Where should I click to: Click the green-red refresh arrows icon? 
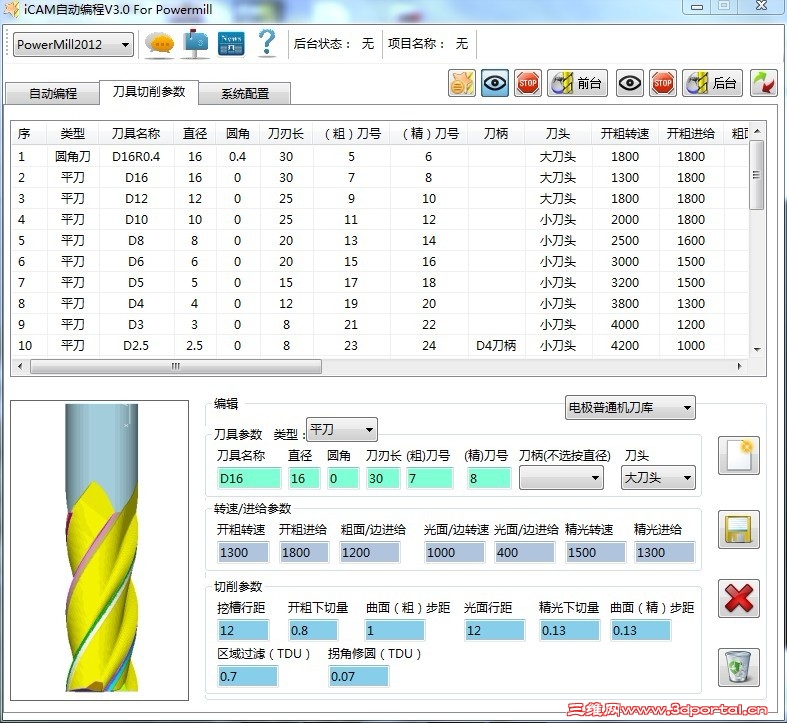pos(763,83)
